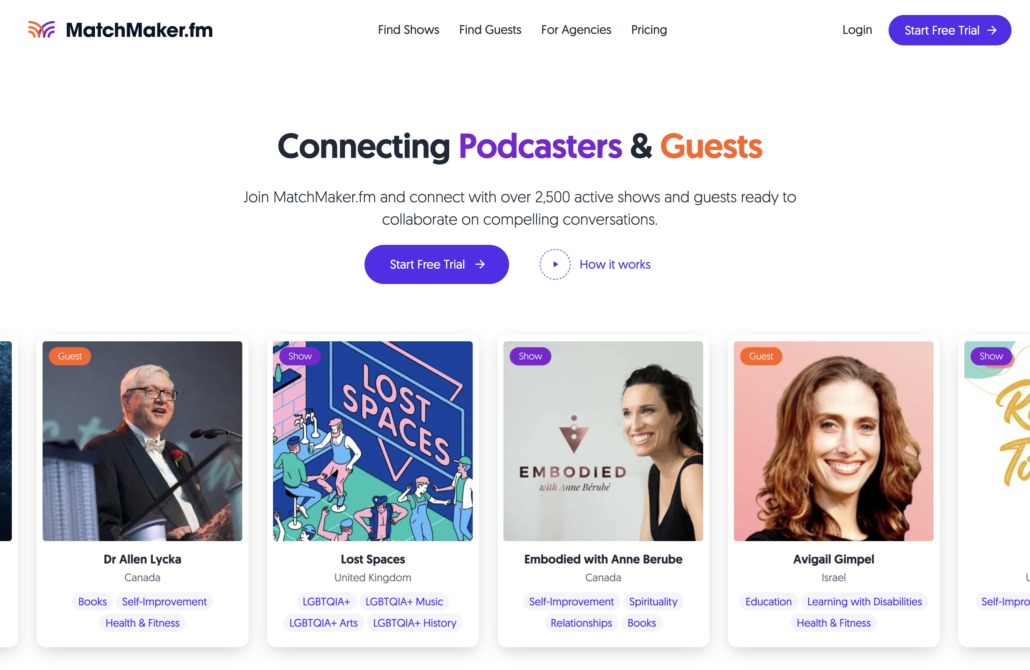Click the Login link
Screen dimensions: 1030x670
(857, 30)
